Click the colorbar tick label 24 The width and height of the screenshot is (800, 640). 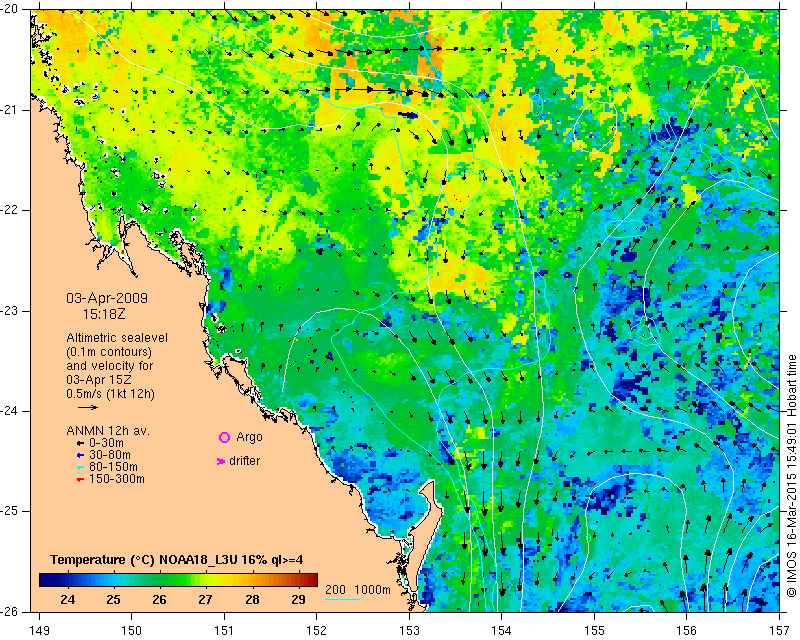67,600
